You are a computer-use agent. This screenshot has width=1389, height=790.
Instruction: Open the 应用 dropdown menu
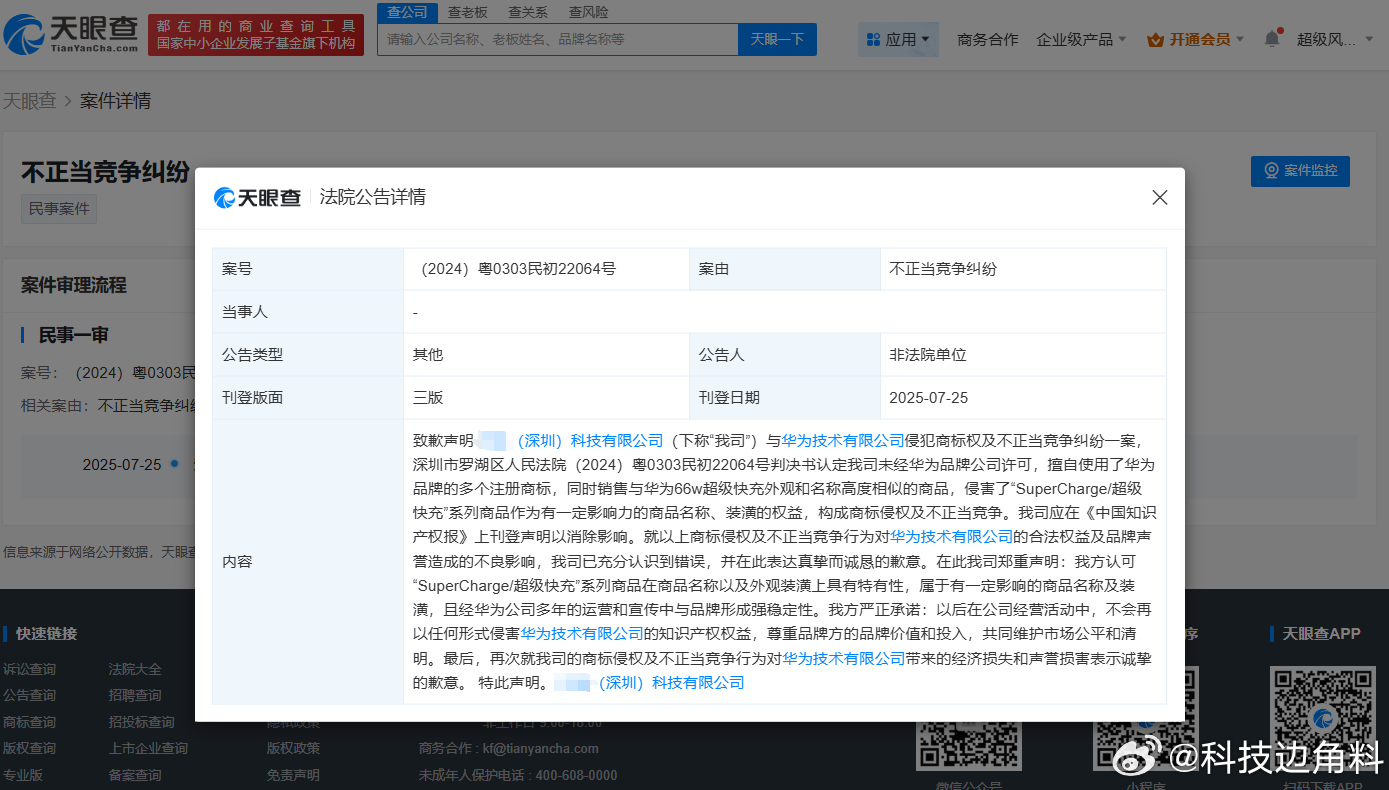tap(898, 39)
